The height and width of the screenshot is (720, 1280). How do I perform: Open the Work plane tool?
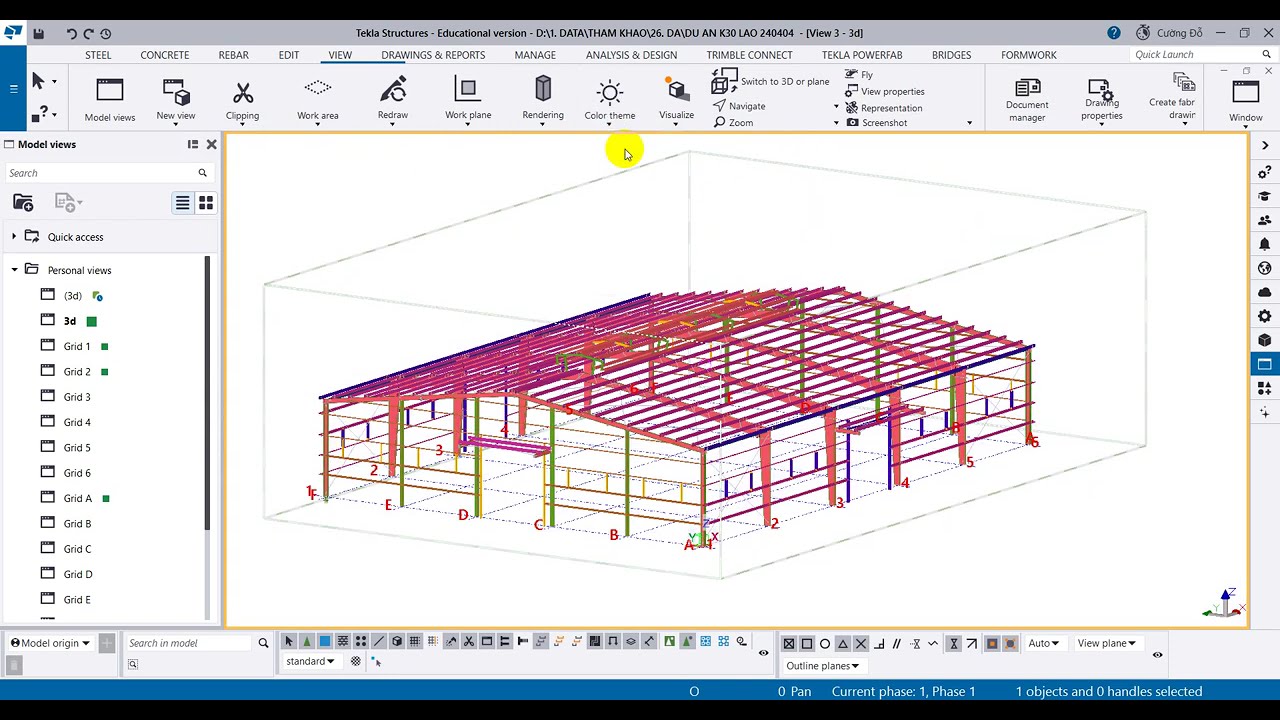(468, 100)
